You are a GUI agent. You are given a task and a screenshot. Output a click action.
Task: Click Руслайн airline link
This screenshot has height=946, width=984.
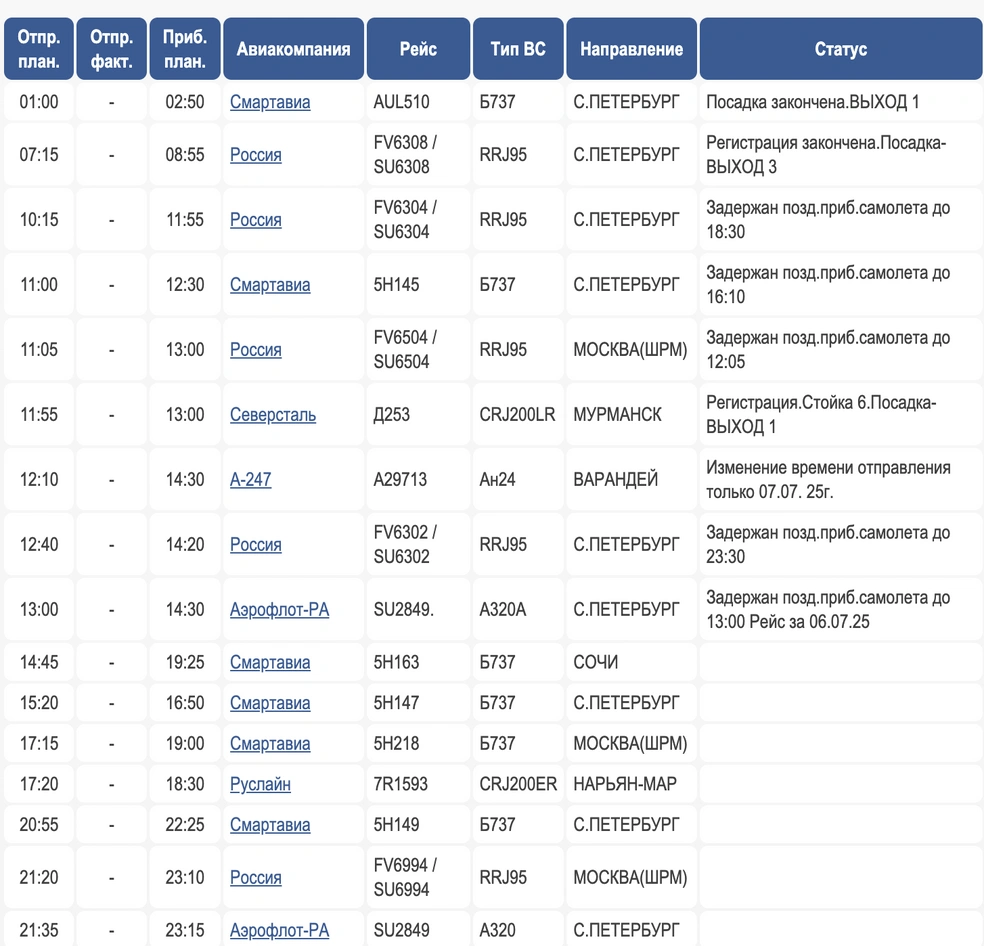point(260,785)
